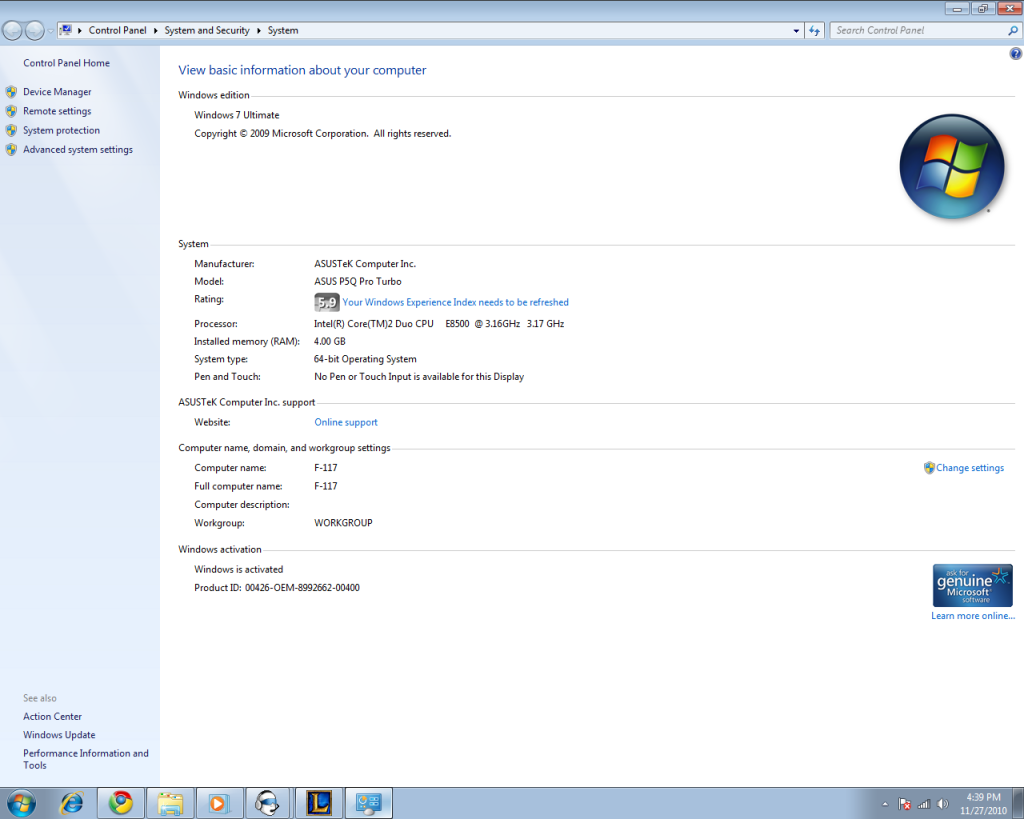The image size is (1024, 819).
Task: Click the Windows Start orb
Action: (20, 802)
